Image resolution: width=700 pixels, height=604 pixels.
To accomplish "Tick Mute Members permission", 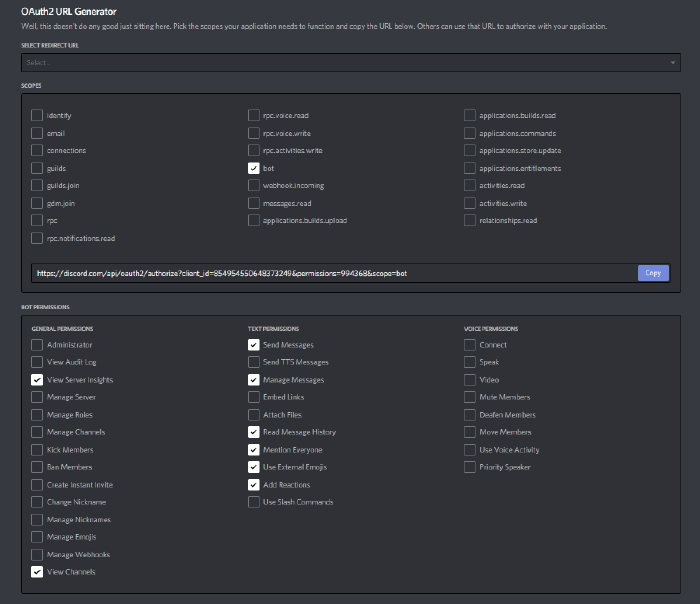I will (x=470, y=397).
